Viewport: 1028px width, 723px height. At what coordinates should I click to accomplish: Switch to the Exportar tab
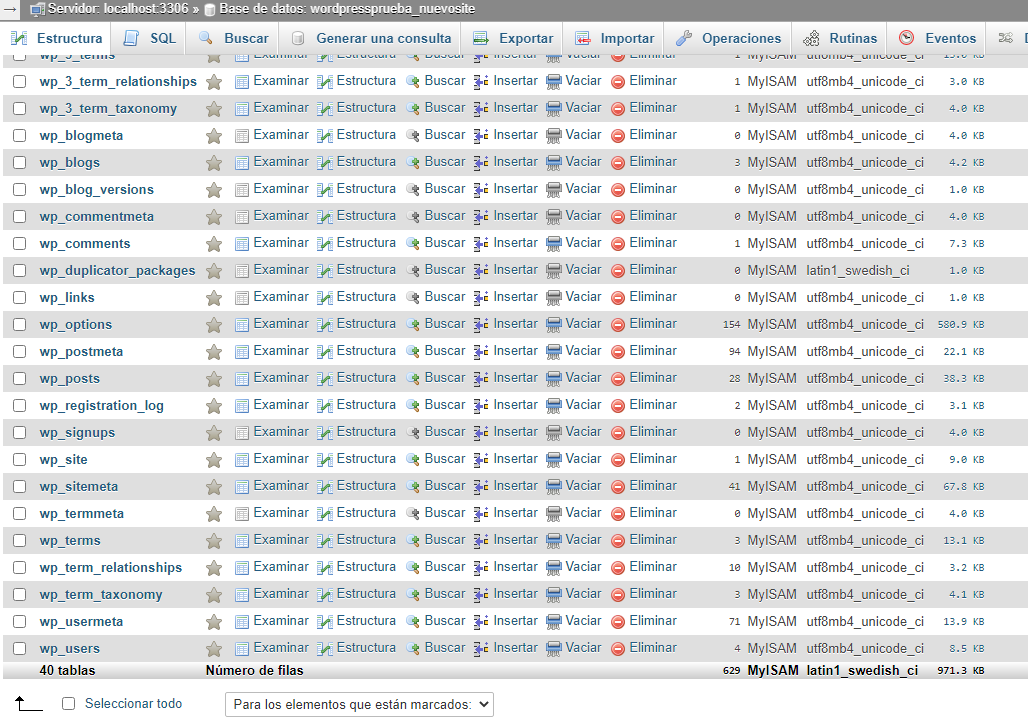coord(513,39)
